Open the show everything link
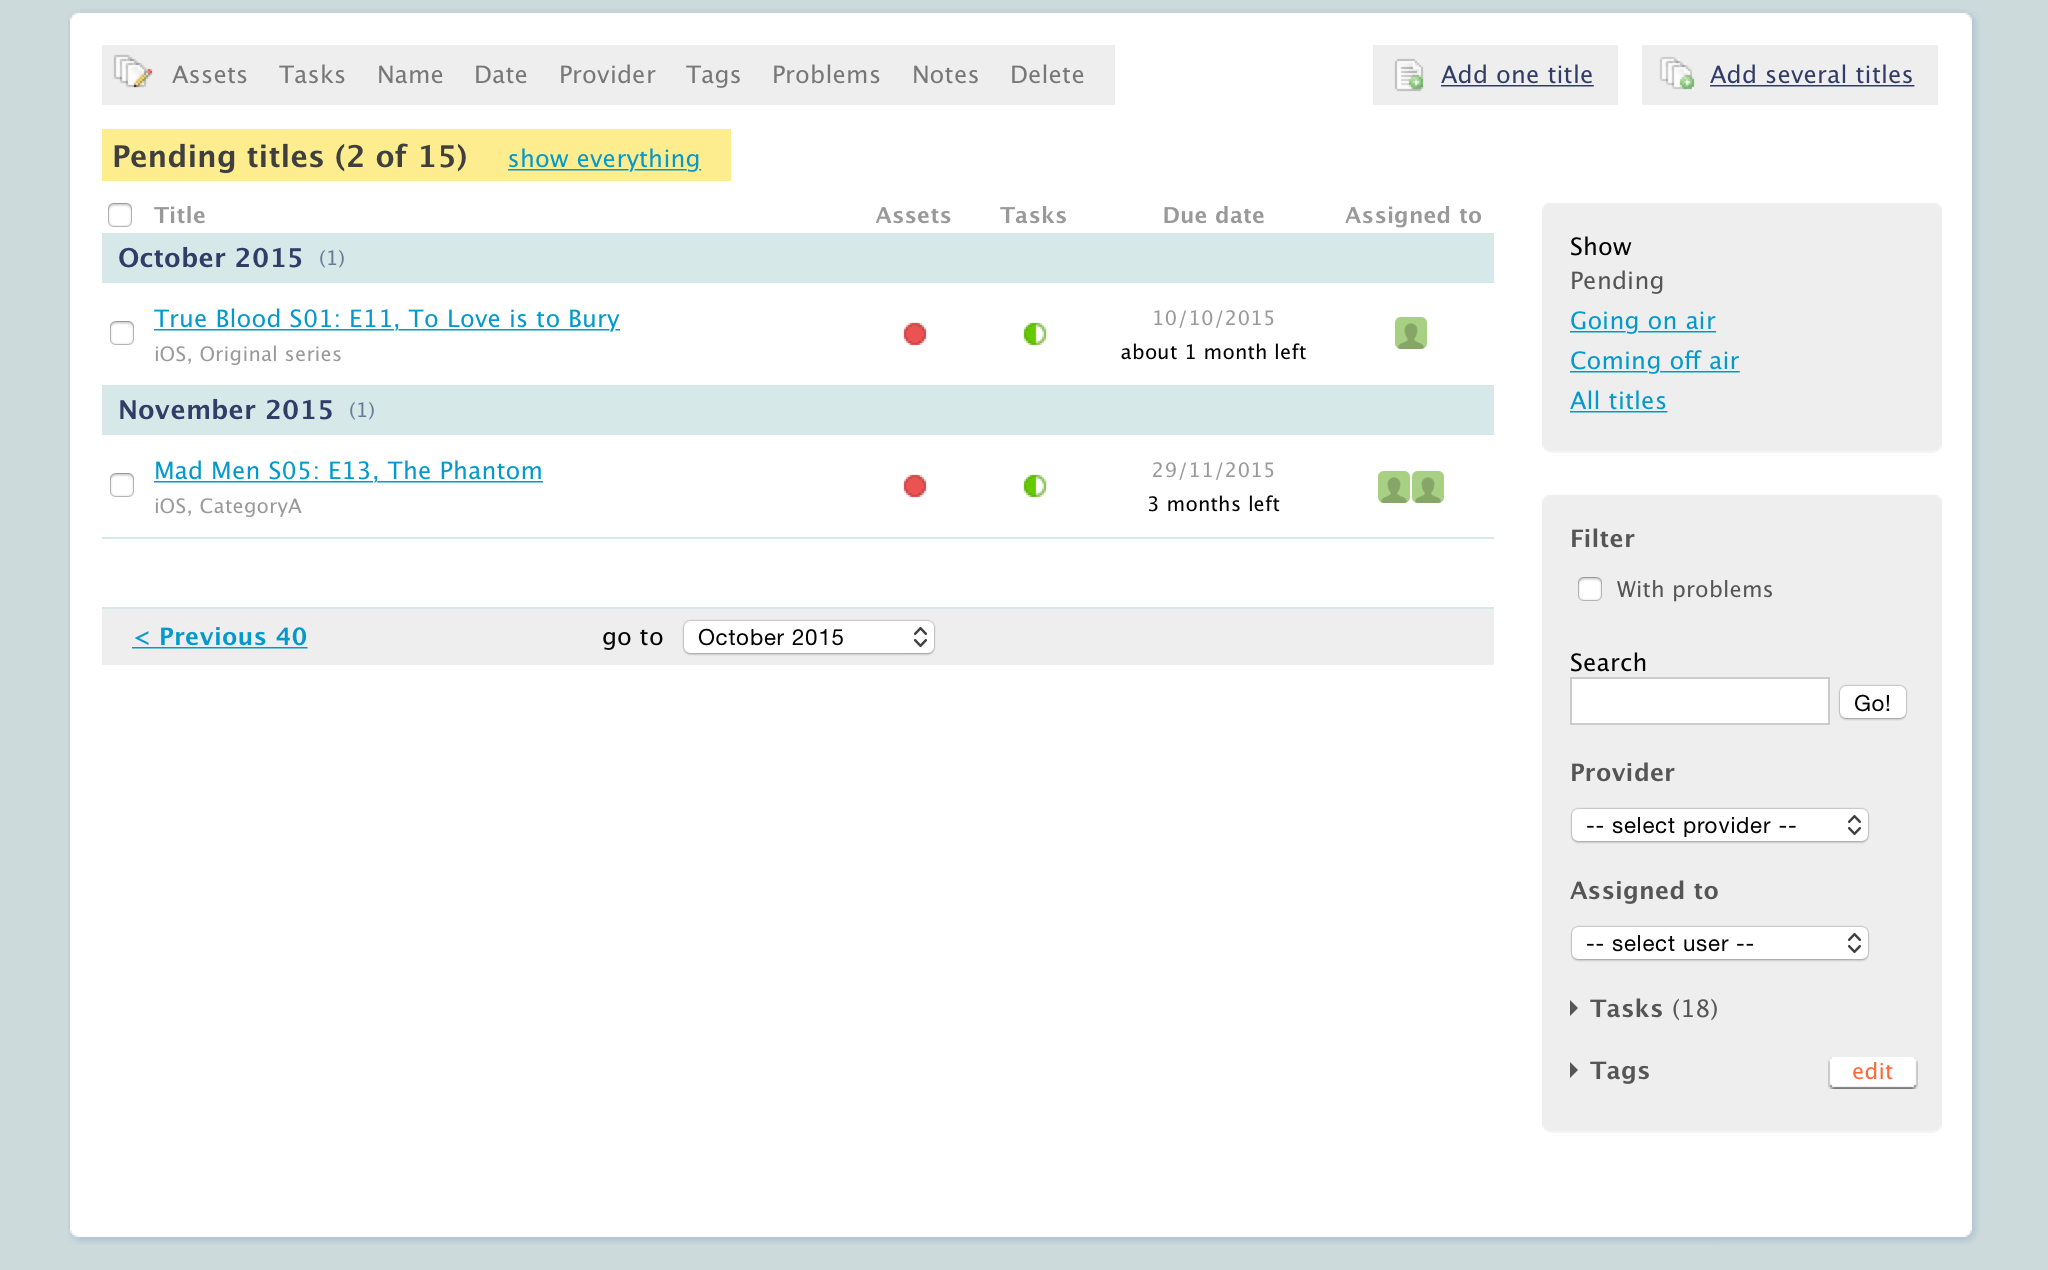Screen dimensions: 2048x1270 click(603, 158)
